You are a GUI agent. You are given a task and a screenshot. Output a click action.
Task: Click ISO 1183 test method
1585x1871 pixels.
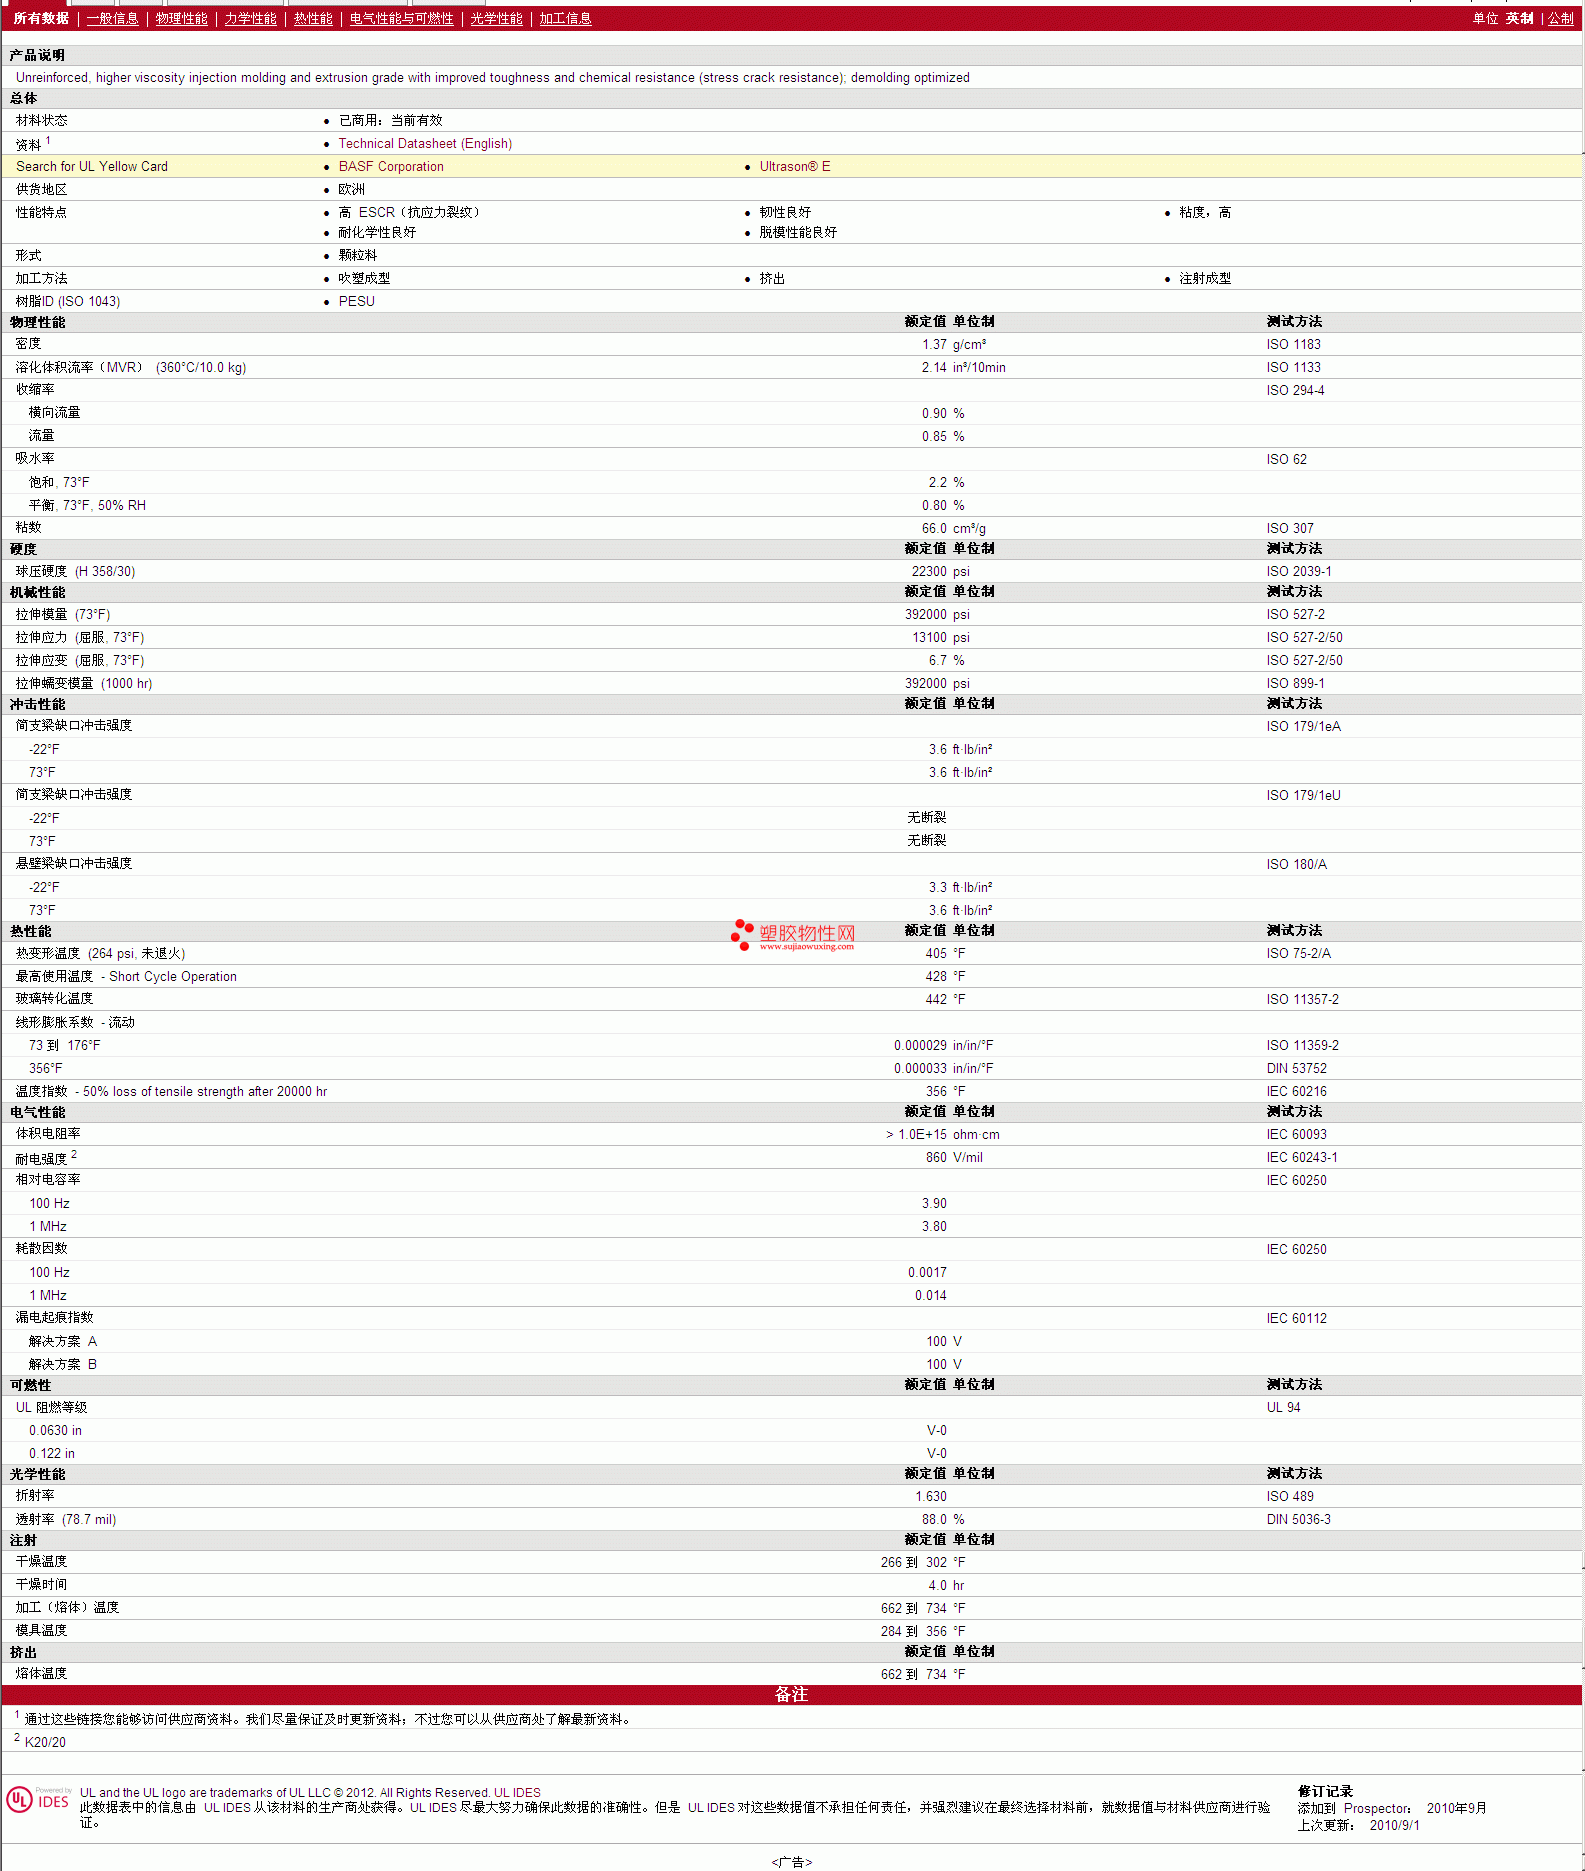pos(1293,344)
